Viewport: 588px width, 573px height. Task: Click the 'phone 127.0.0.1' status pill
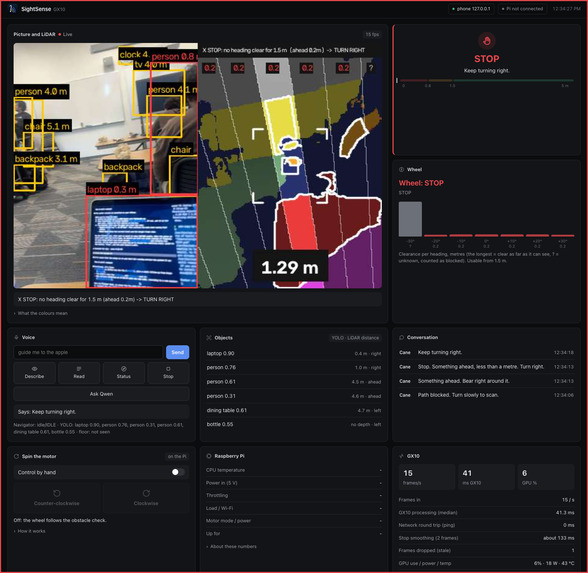coord(471,9)
